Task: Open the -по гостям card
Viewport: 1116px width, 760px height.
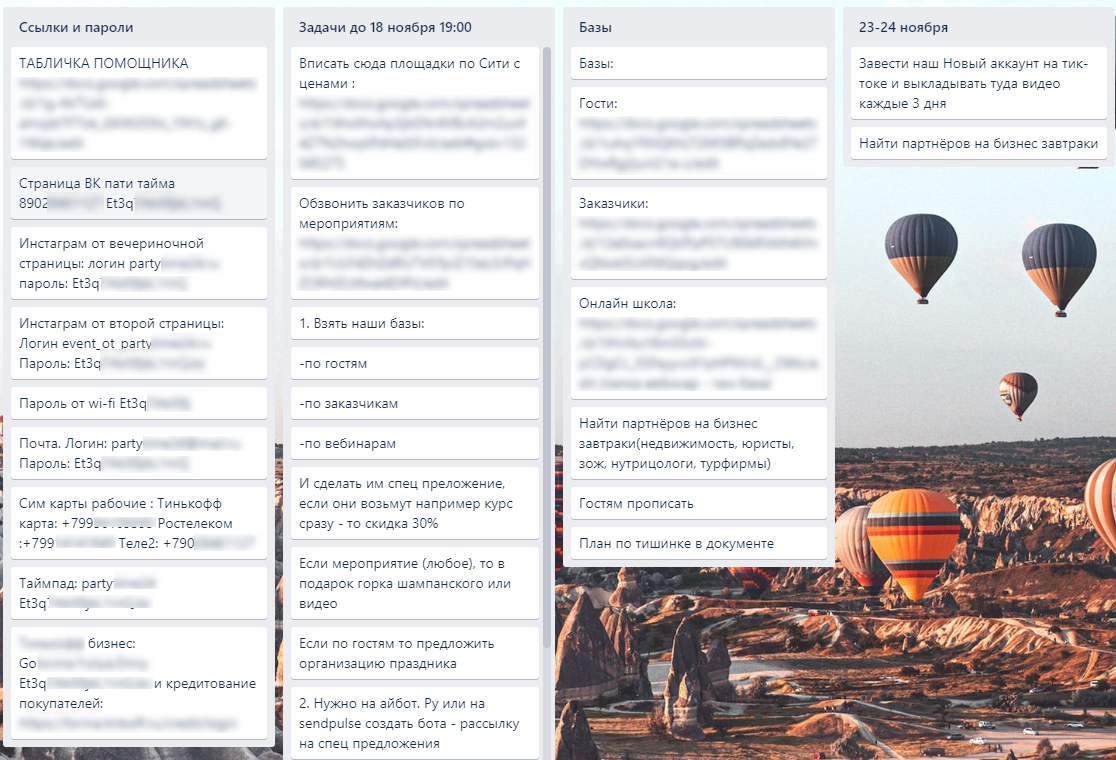Action: [415, 363]
